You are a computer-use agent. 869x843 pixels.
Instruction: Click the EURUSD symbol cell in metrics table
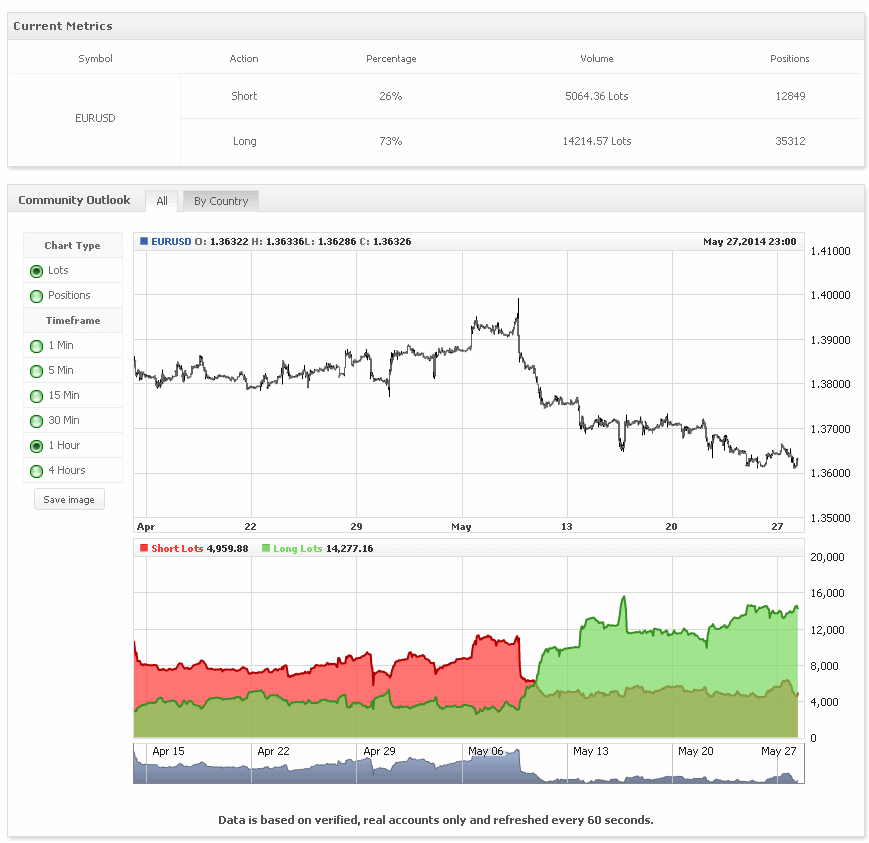click(95, 118)
